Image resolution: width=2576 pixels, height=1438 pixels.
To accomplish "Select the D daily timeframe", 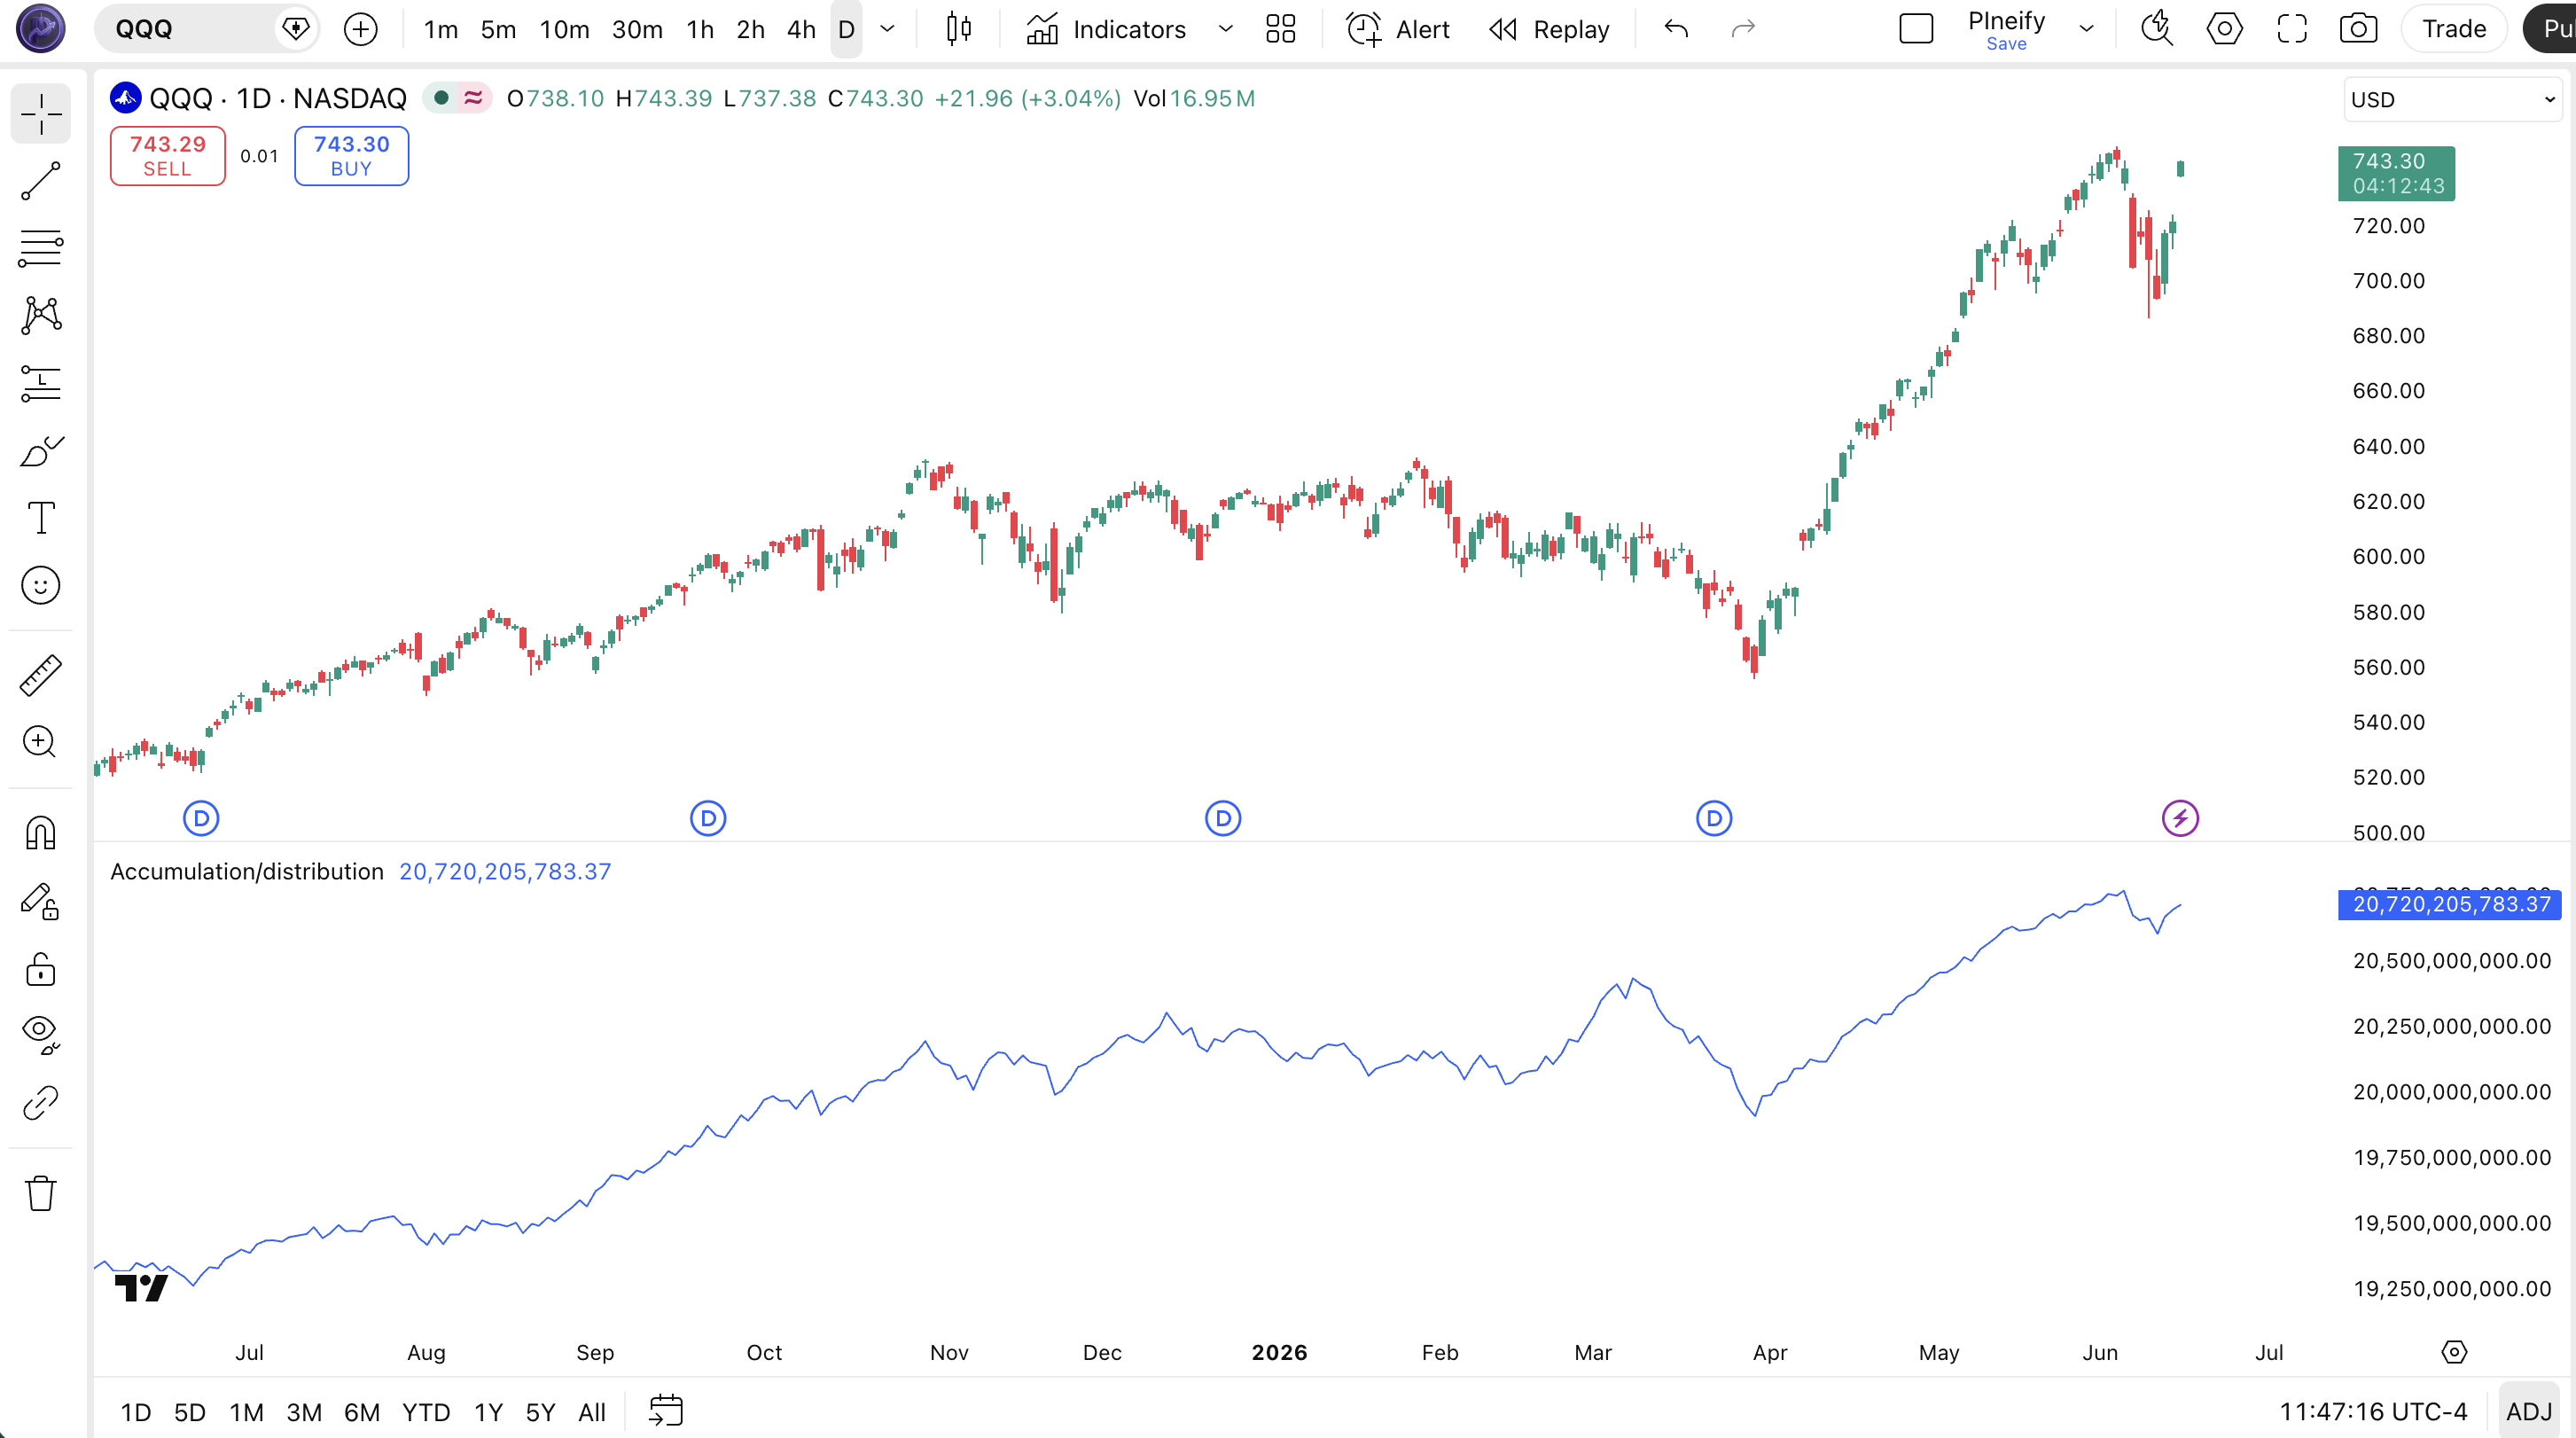I will pyautogui.click(x=846, y=29).
